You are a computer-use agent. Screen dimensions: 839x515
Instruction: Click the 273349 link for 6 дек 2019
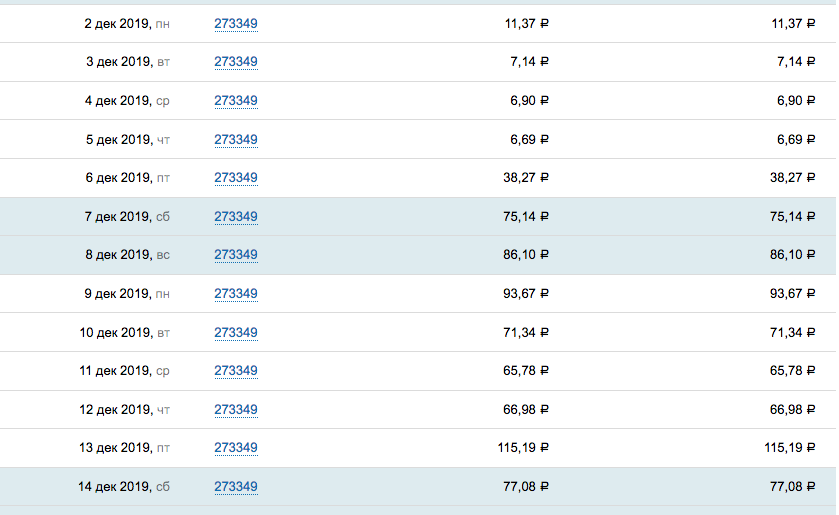[236, 178]
